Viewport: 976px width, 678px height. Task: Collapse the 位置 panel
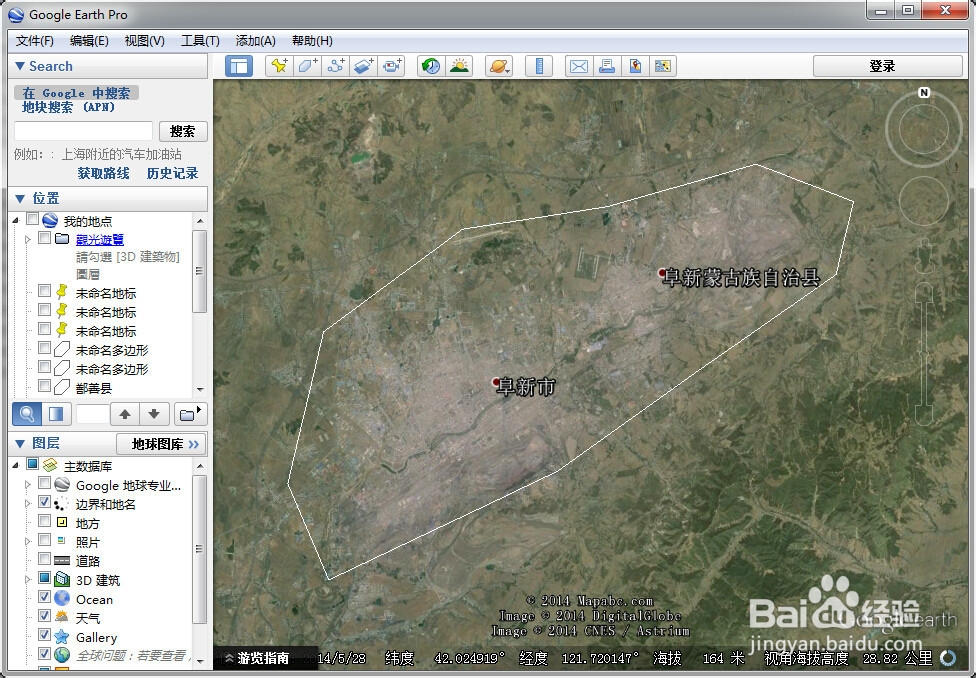click(20, 199)
